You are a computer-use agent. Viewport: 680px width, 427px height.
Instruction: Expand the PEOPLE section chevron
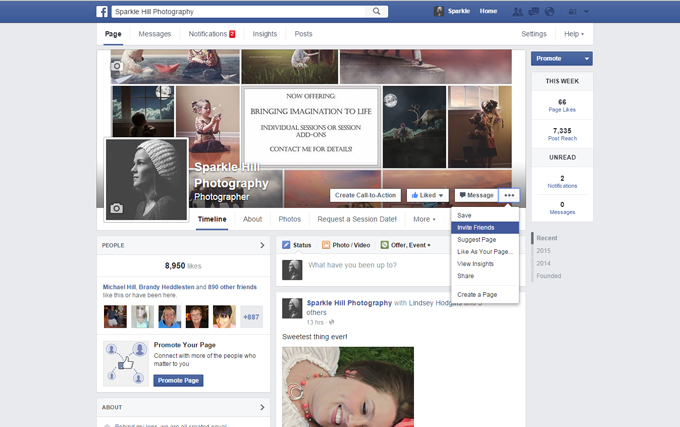click(262, 245)
